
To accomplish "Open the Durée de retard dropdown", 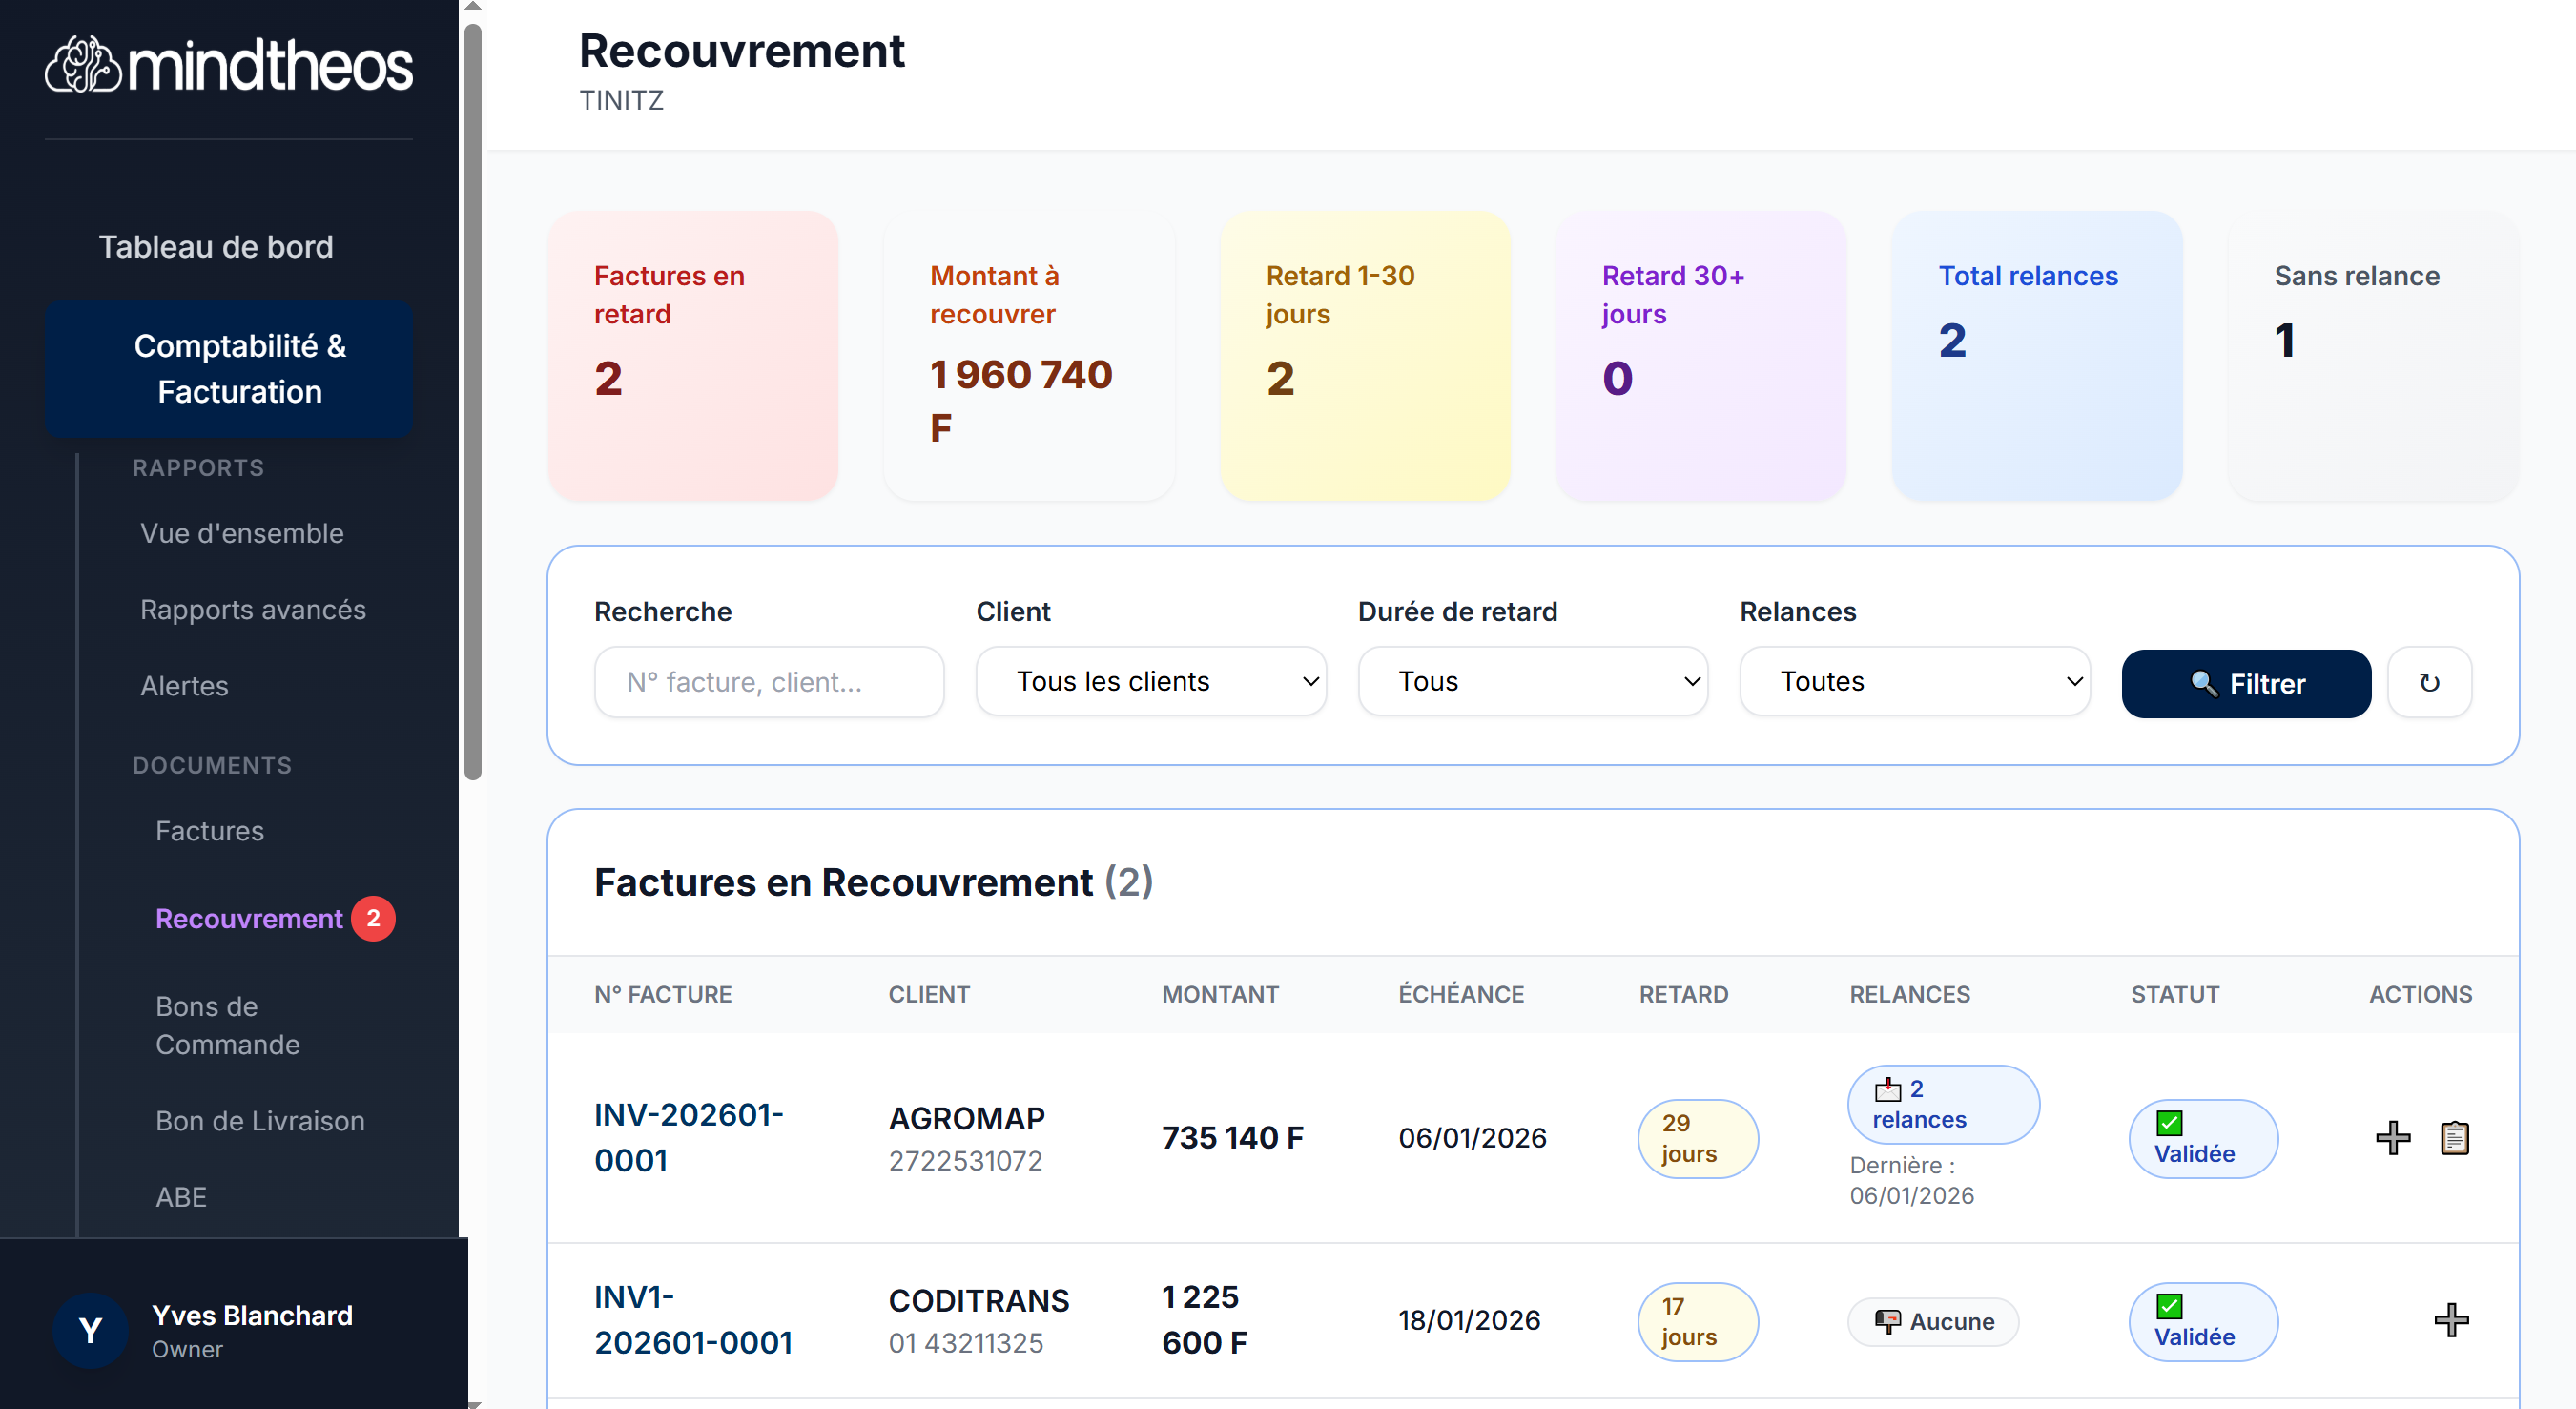I will pyautogui.click(x=1532, y=681).
